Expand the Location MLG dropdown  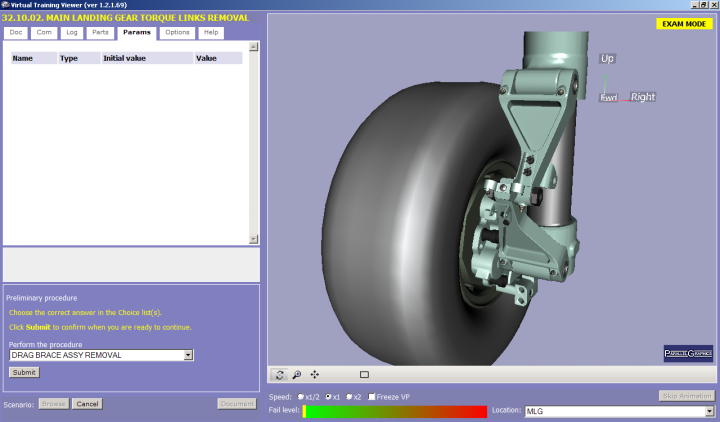(x=710, y=411)
